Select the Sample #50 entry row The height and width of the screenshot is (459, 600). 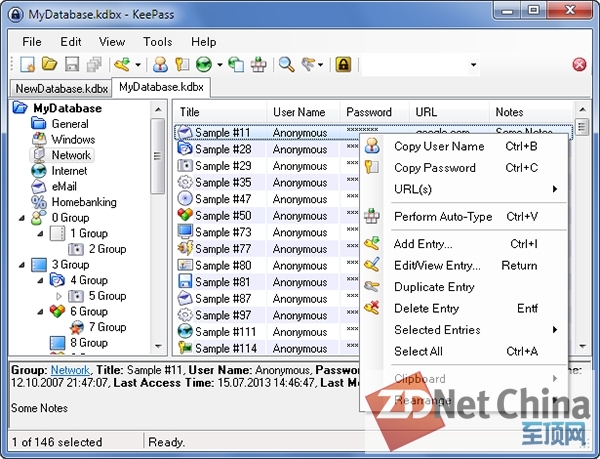[x=268, y=215]
